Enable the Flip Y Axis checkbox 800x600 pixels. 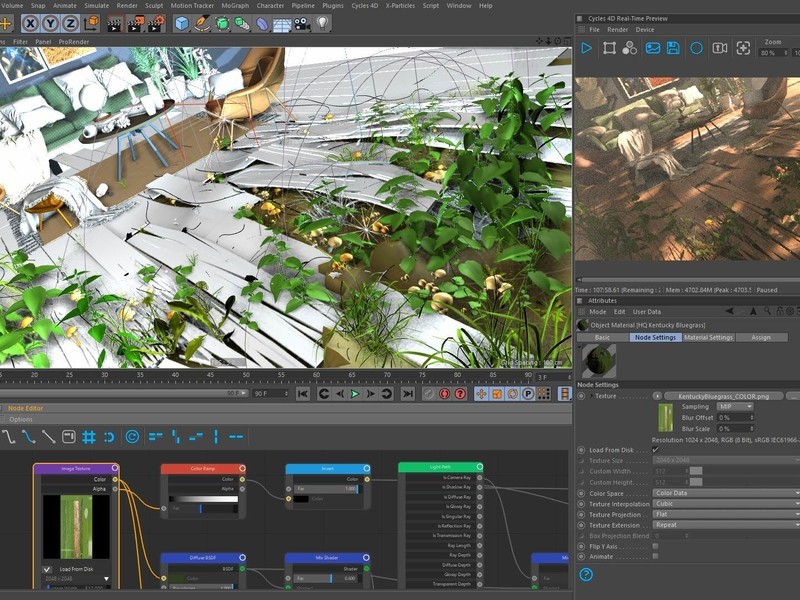click(656, 546)
